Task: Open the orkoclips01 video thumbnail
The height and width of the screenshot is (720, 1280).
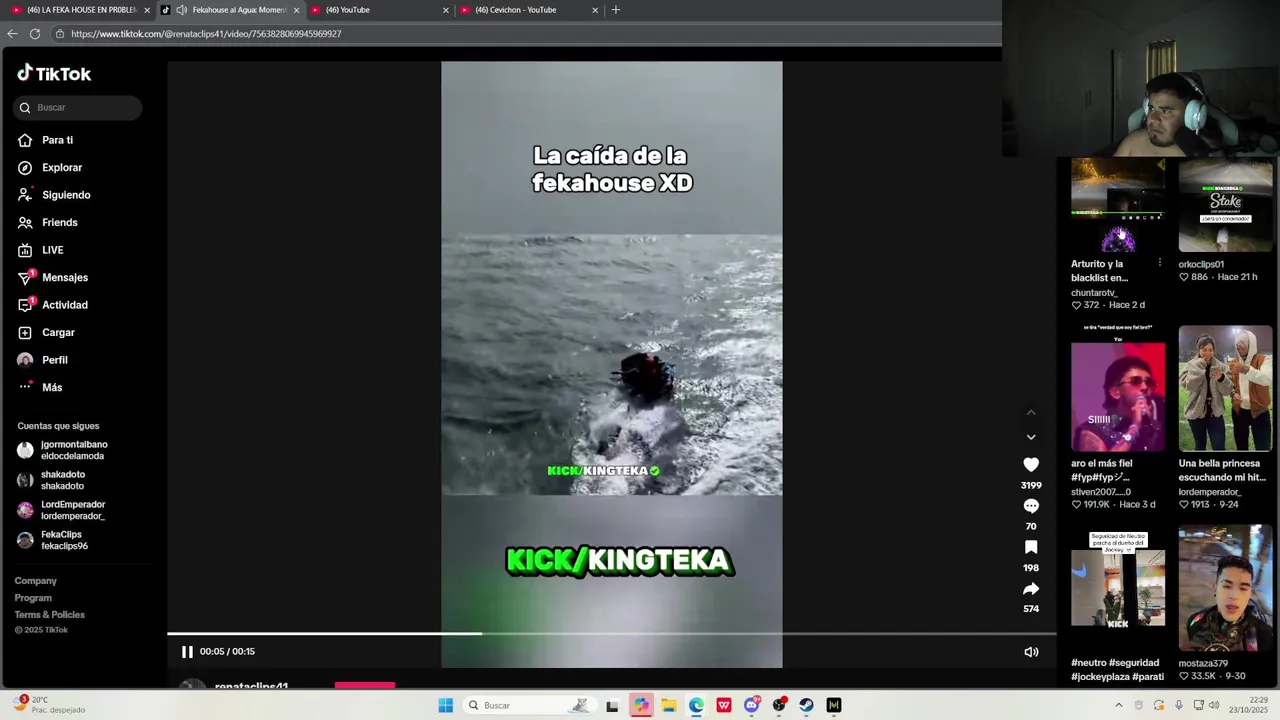Action: pos(1225,206)
